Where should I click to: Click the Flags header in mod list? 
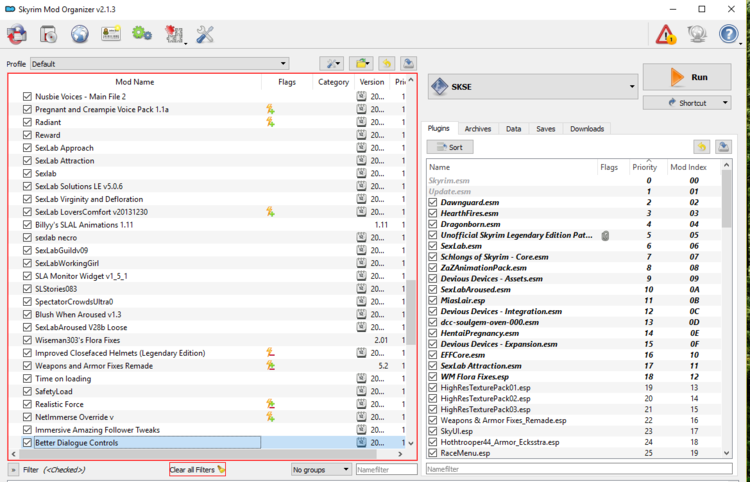point(287,82)
